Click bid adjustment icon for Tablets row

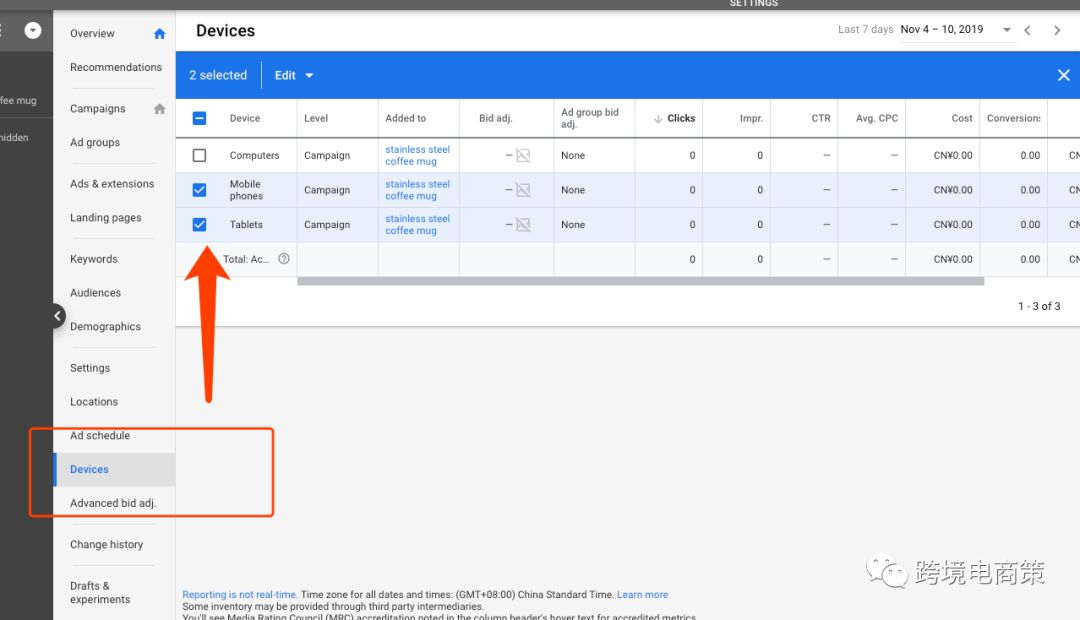[522, 225]
